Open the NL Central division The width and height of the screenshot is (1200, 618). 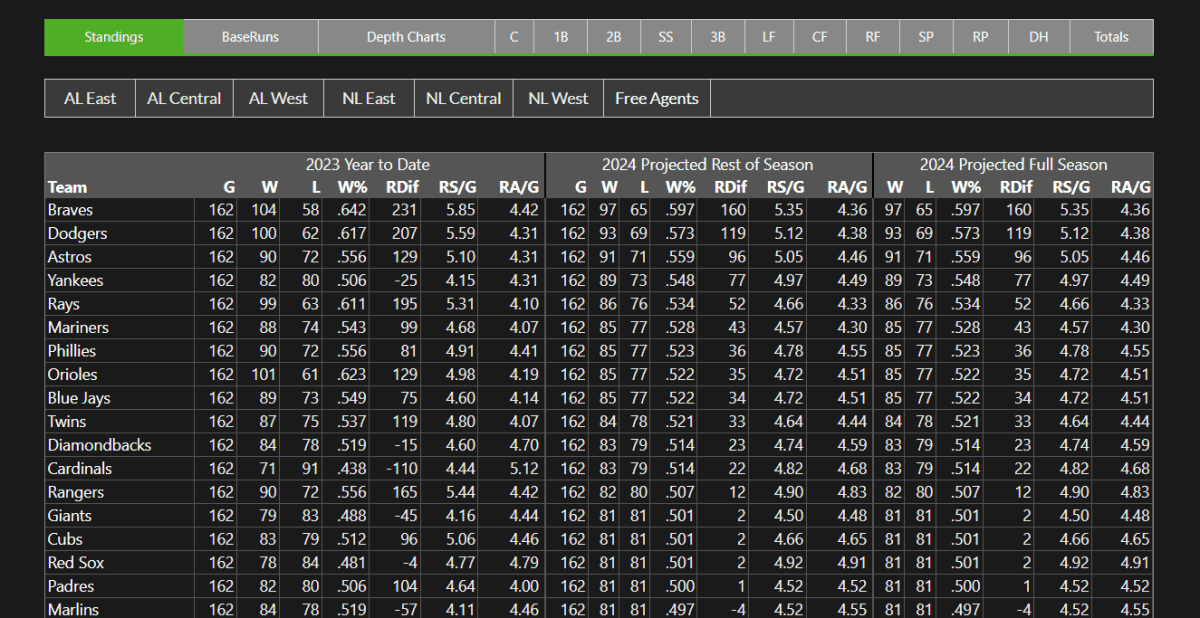click(463, 98)
